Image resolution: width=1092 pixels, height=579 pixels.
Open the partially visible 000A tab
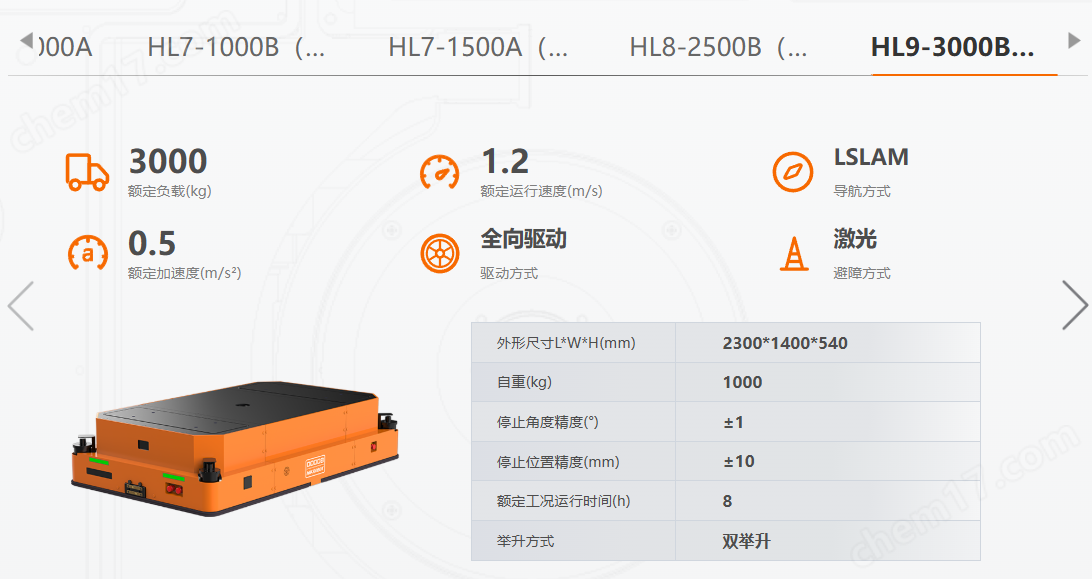coord(64,47)
